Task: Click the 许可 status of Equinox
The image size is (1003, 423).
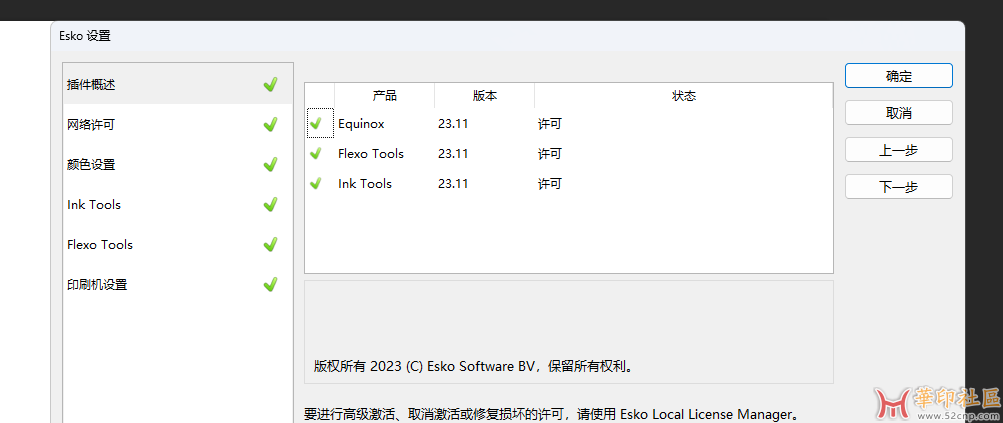Action: click(549, 124)
